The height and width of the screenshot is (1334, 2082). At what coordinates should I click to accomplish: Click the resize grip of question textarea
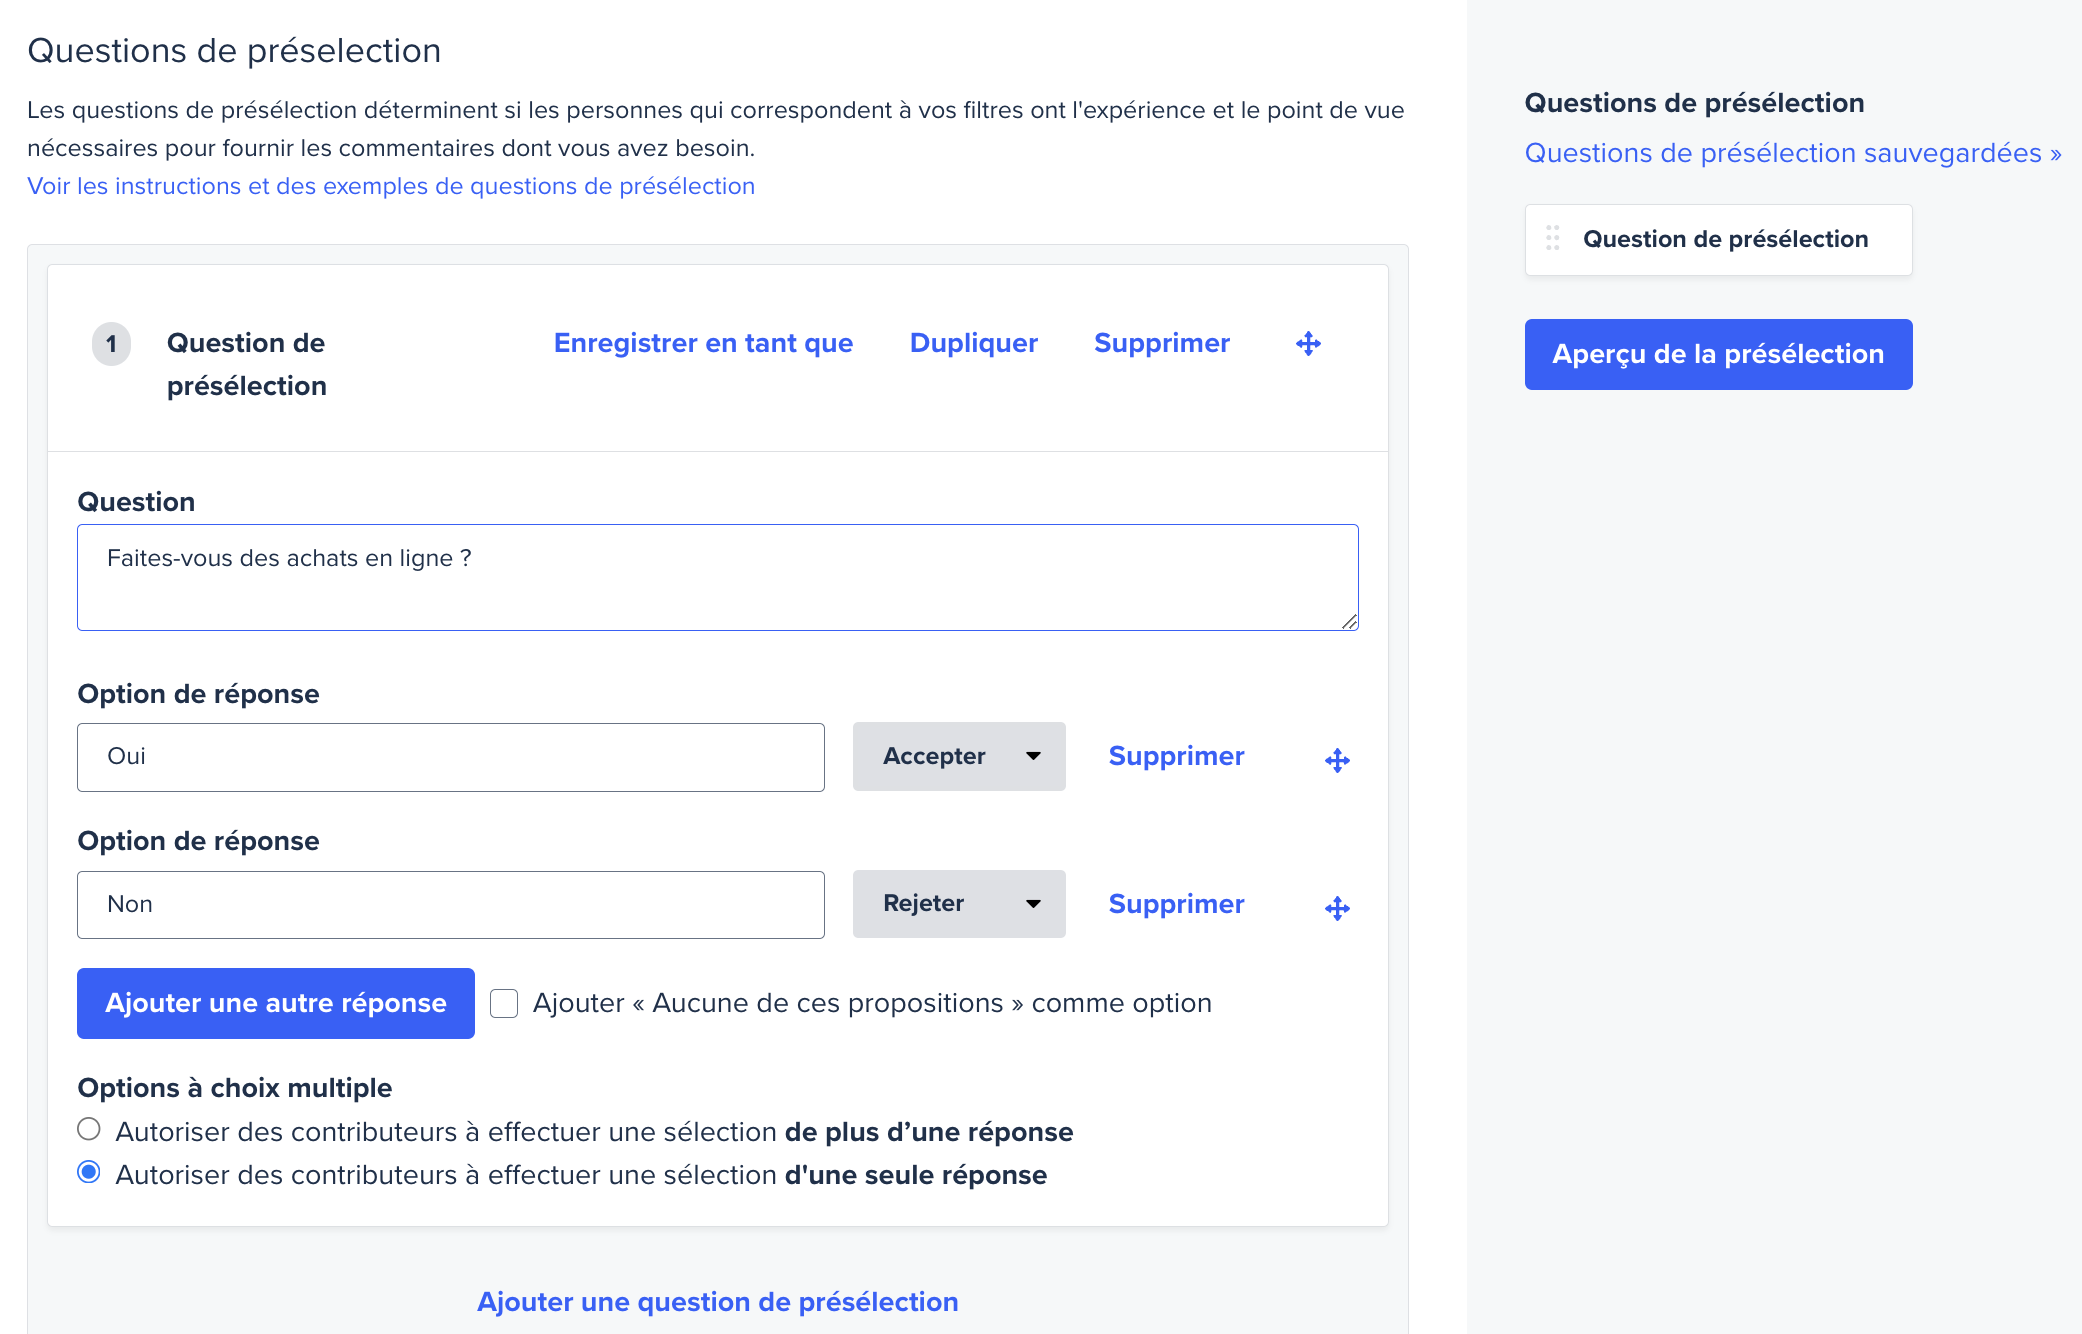click(x=1349, y=621)
